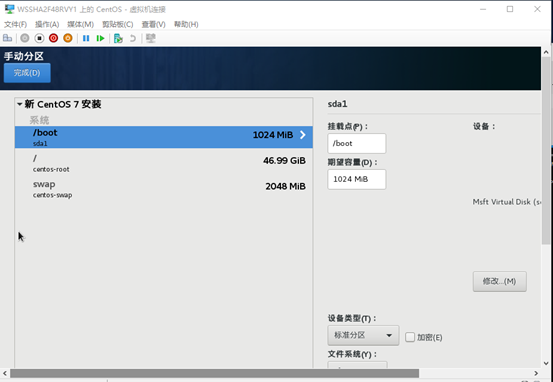Click the Ctrl+Alt+Delete toolbar icon

coord(7,38)
